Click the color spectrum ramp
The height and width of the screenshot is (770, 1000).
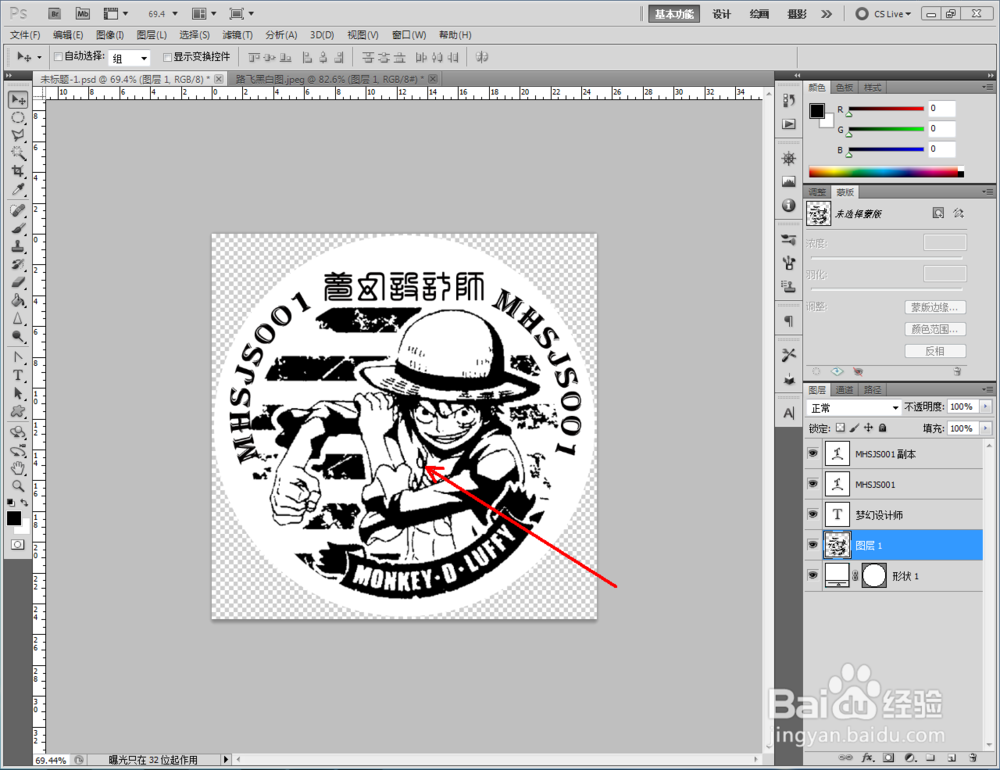pyautogui.click(x=886, y=172)
